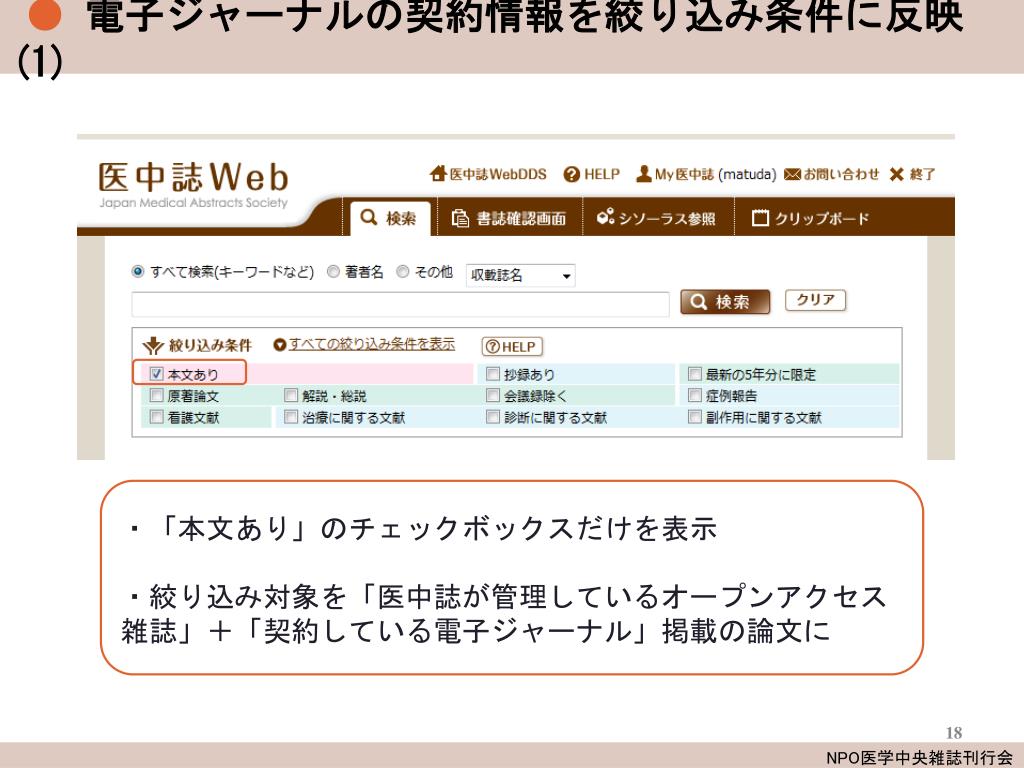The width and height of the screenshot is (1024, 768).
Task: Select the すべて検索(キーワードなど) radio button
Action: pyautogui.click(x=138, y=271)
